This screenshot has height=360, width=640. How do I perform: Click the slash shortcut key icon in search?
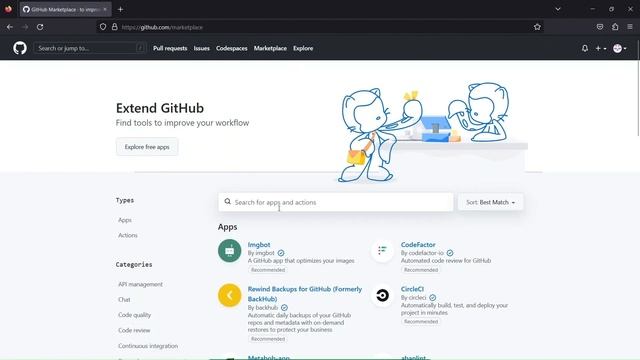[x=140, y=48]
